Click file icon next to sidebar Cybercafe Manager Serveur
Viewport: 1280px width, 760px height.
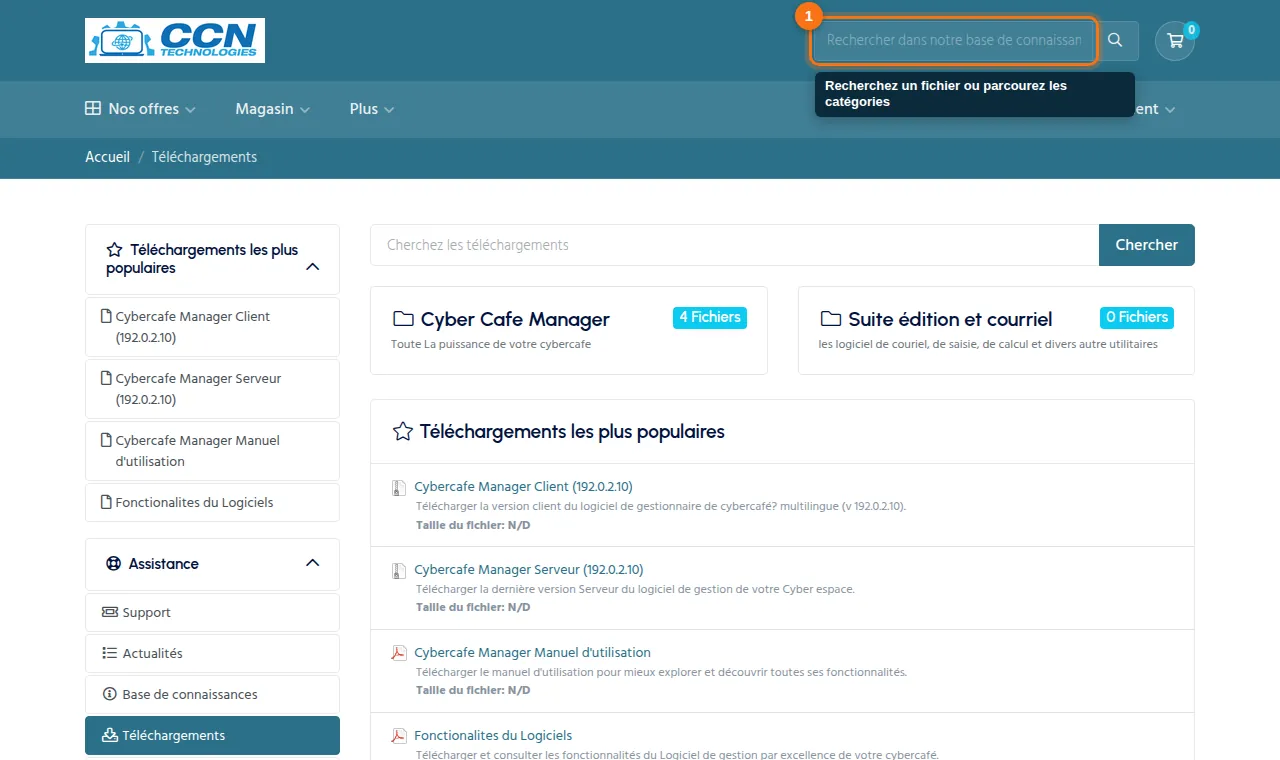(x=107, y=378)
